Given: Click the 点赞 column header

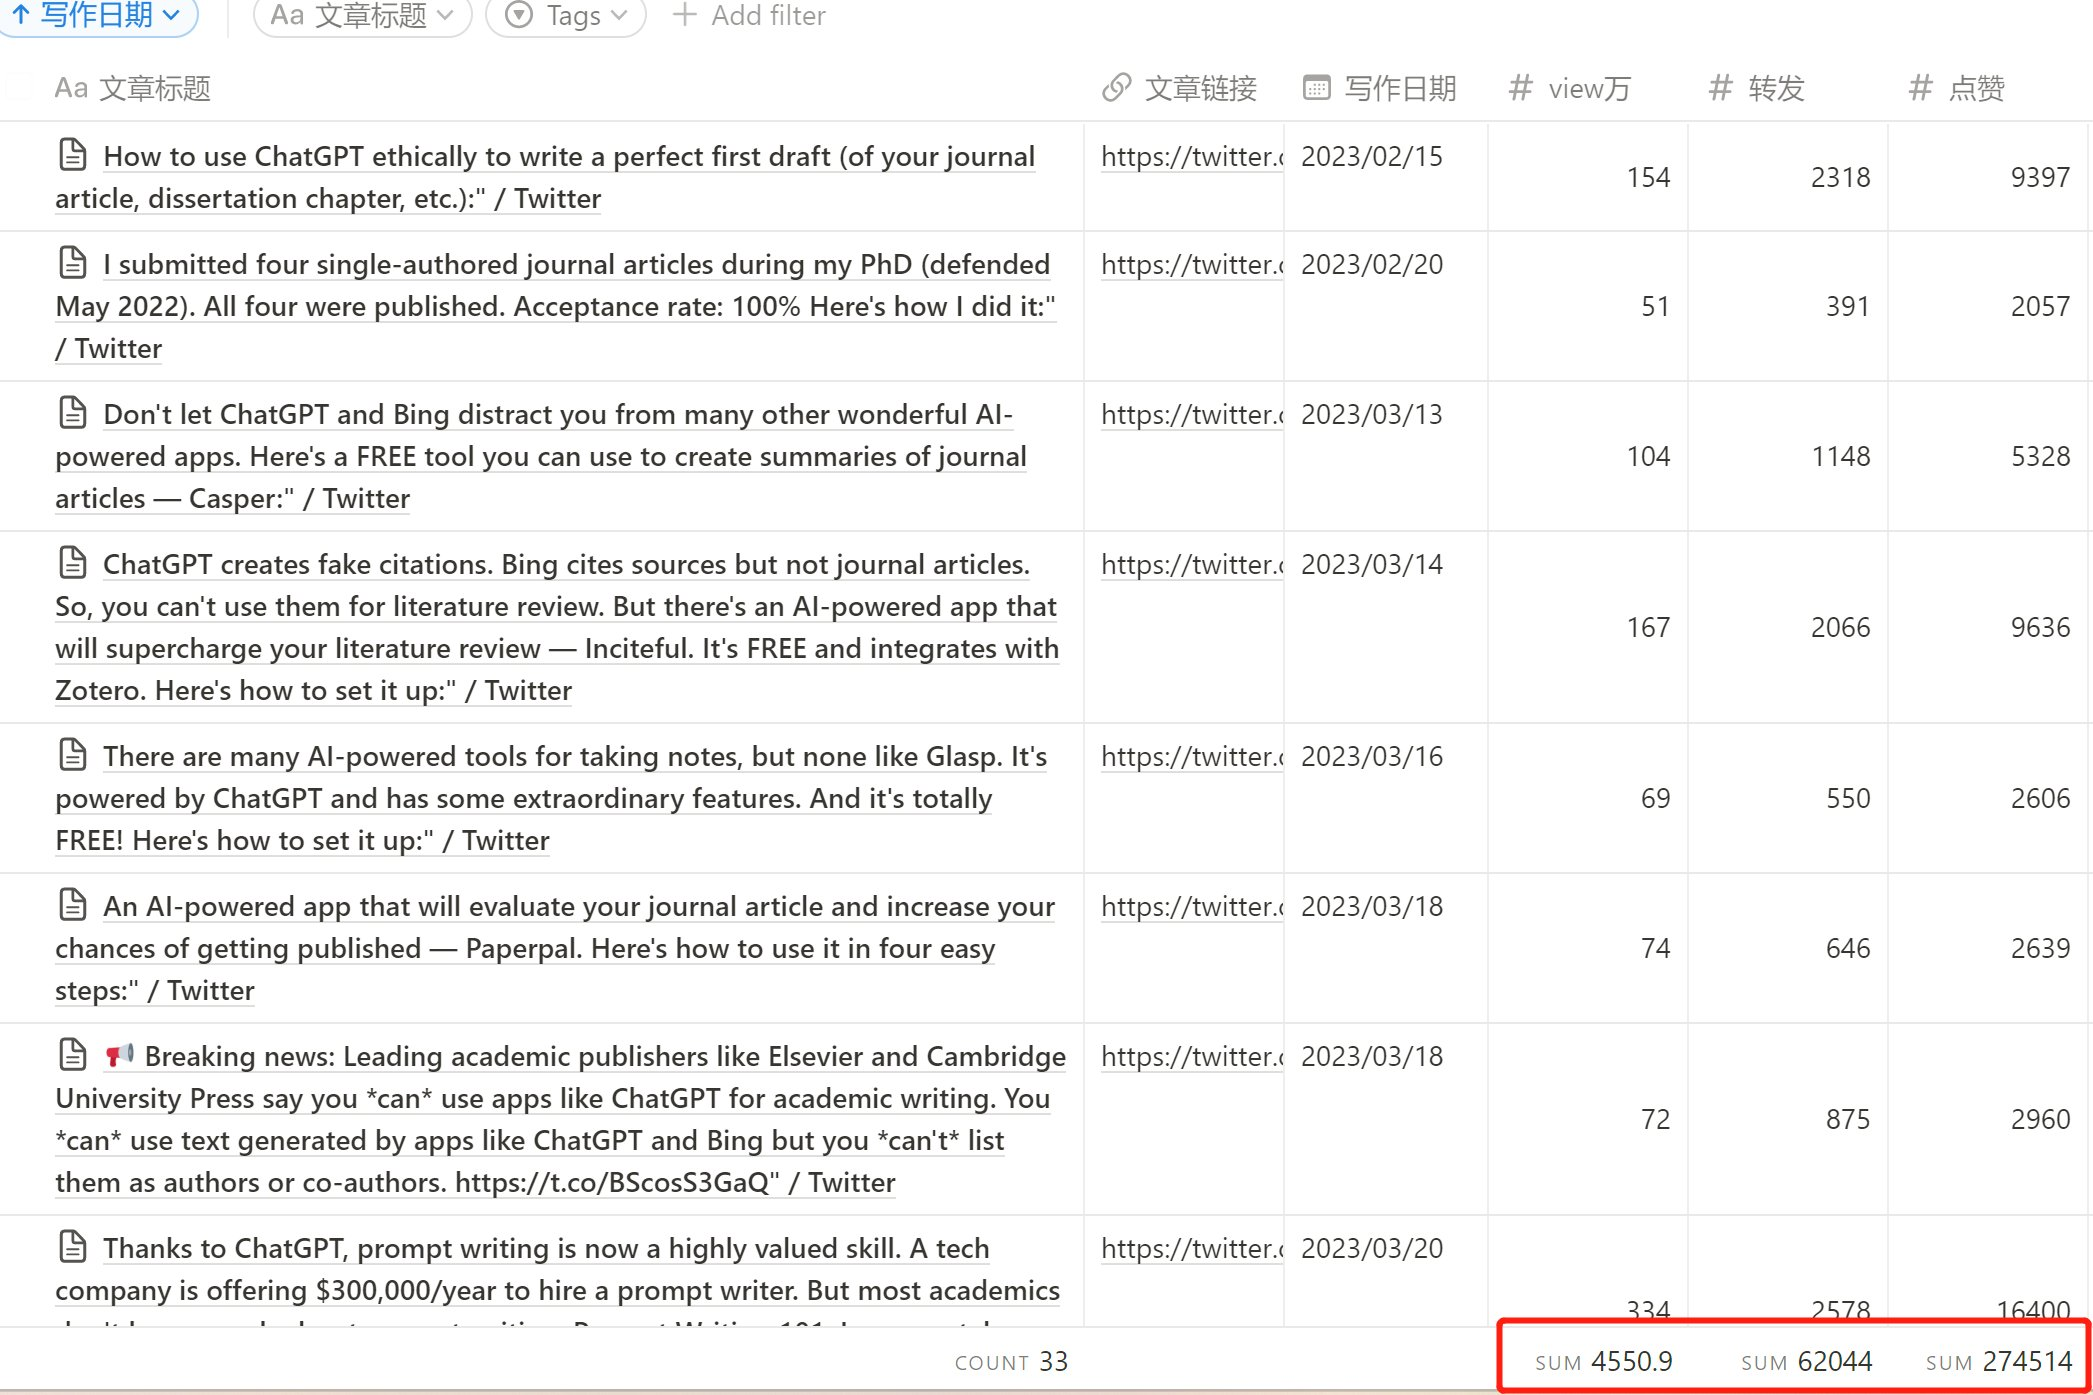Looking at the screenshot, I should [x=1957, y=88].
